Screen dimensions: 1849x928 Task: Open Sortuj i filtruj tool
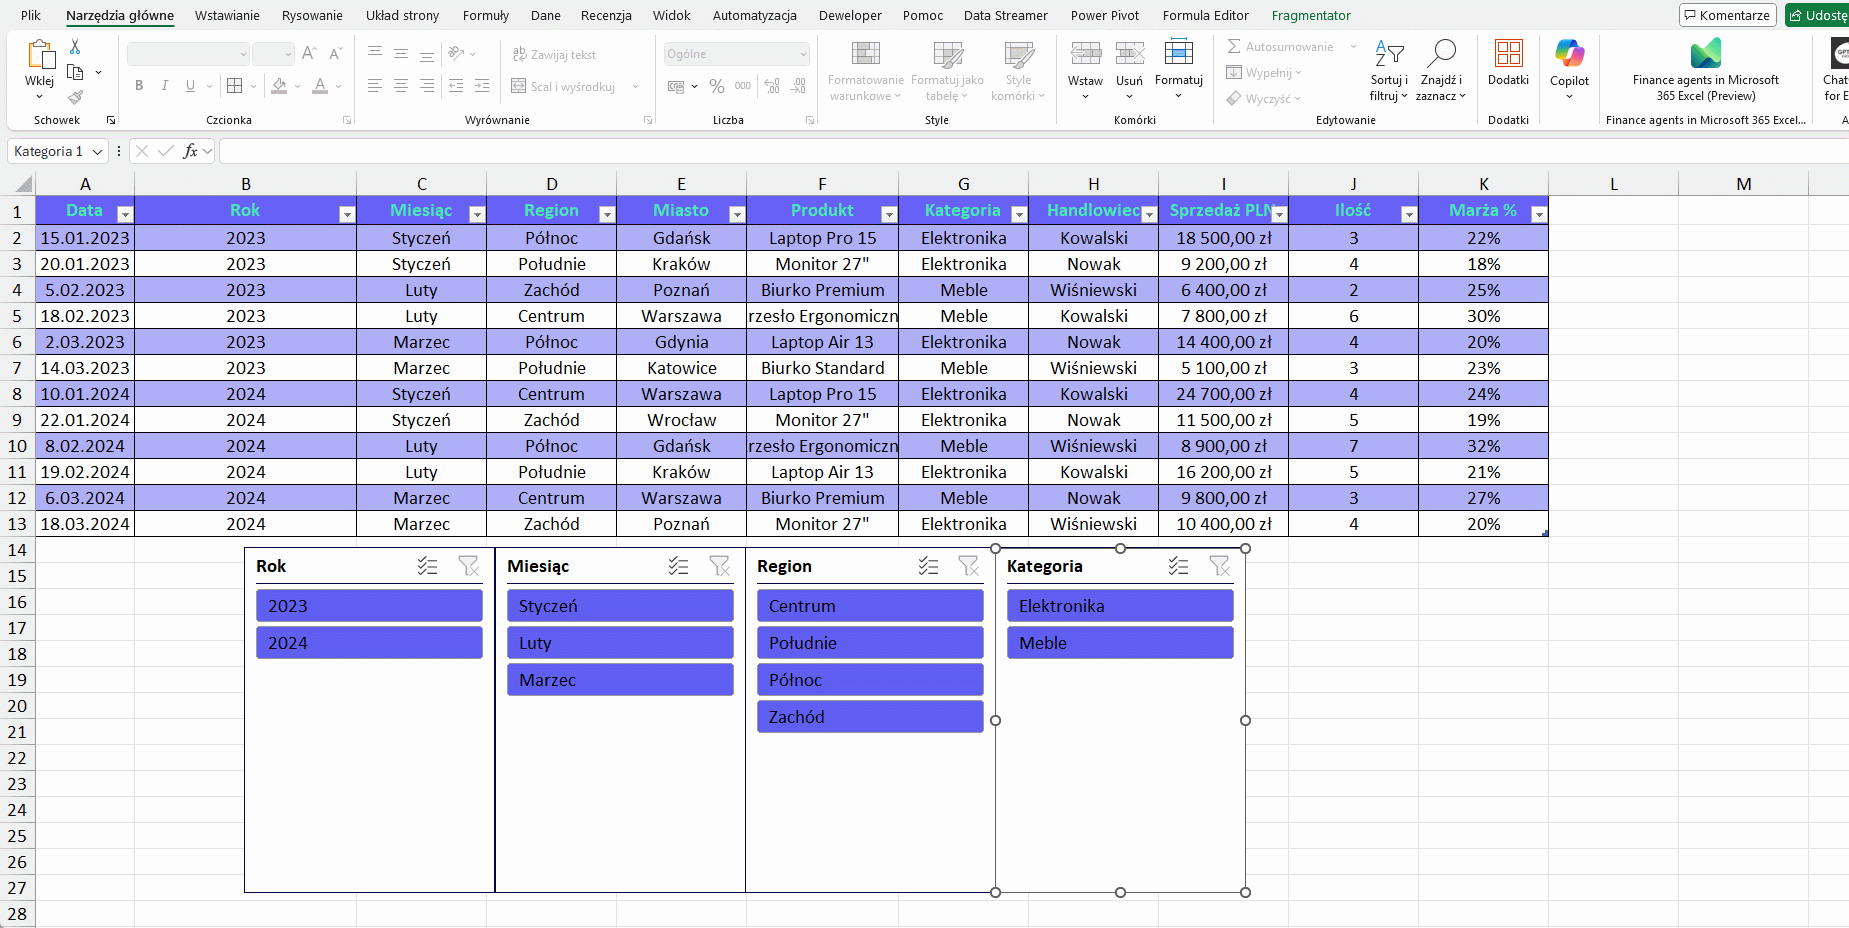tap(1388, 70)
